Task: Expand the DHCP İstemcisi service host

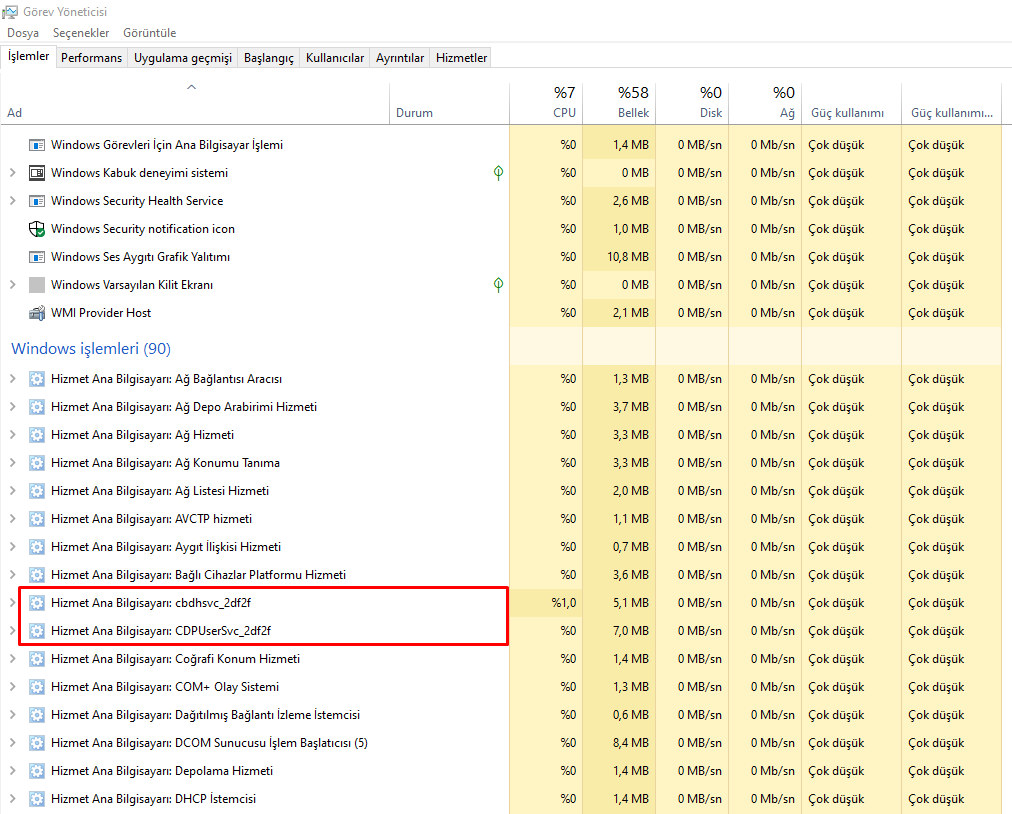Action: click(x=12, y=799)
